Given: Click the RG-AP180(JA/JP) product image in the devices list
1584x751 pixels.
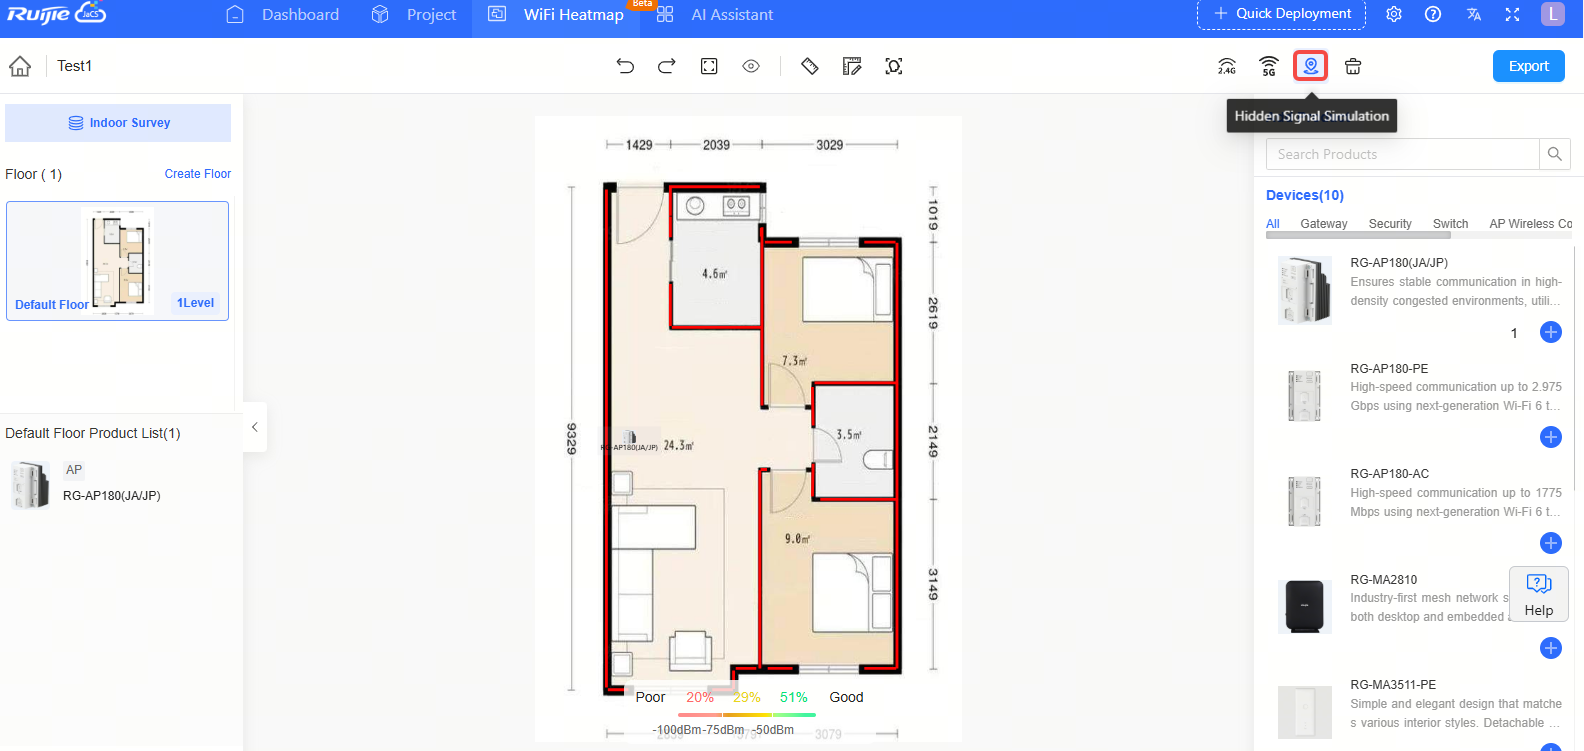Looking at the screenshot, I should [1305, 290].
